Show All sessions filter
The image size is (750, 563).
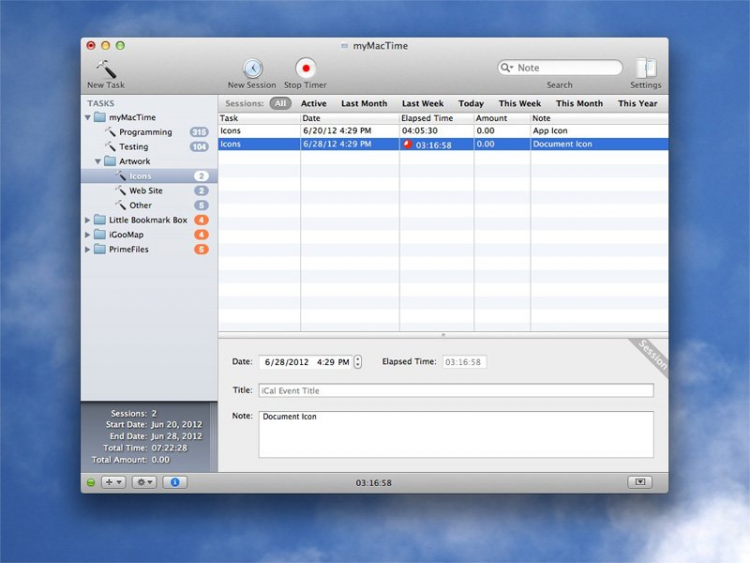280,103
